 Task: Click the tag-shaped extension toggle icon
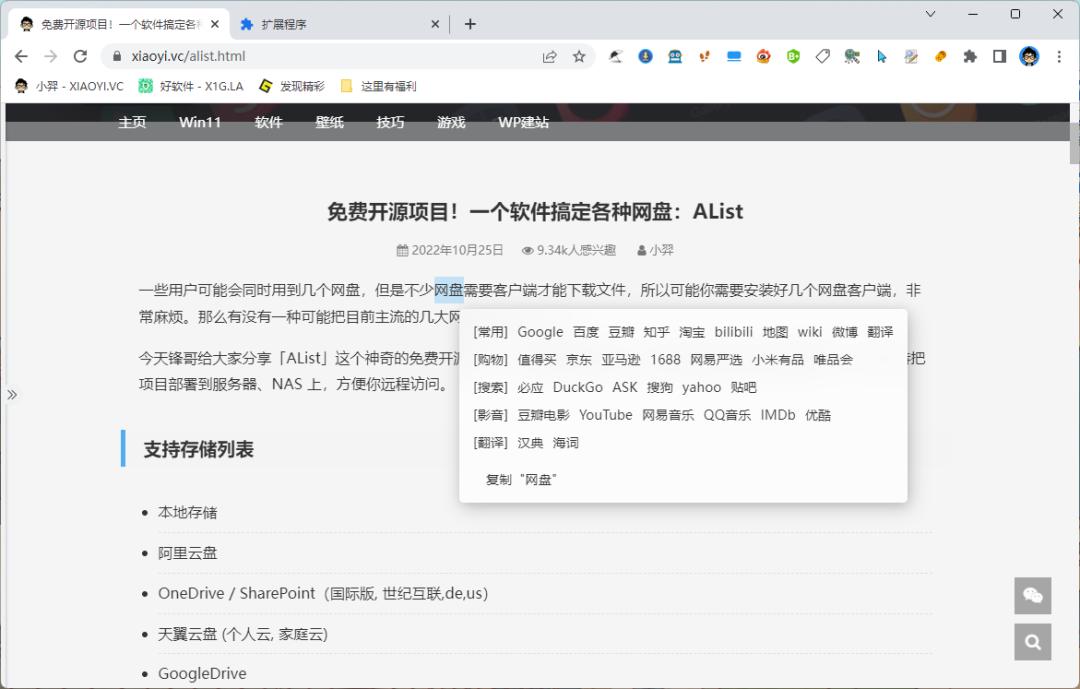click(x=822, y=57)
